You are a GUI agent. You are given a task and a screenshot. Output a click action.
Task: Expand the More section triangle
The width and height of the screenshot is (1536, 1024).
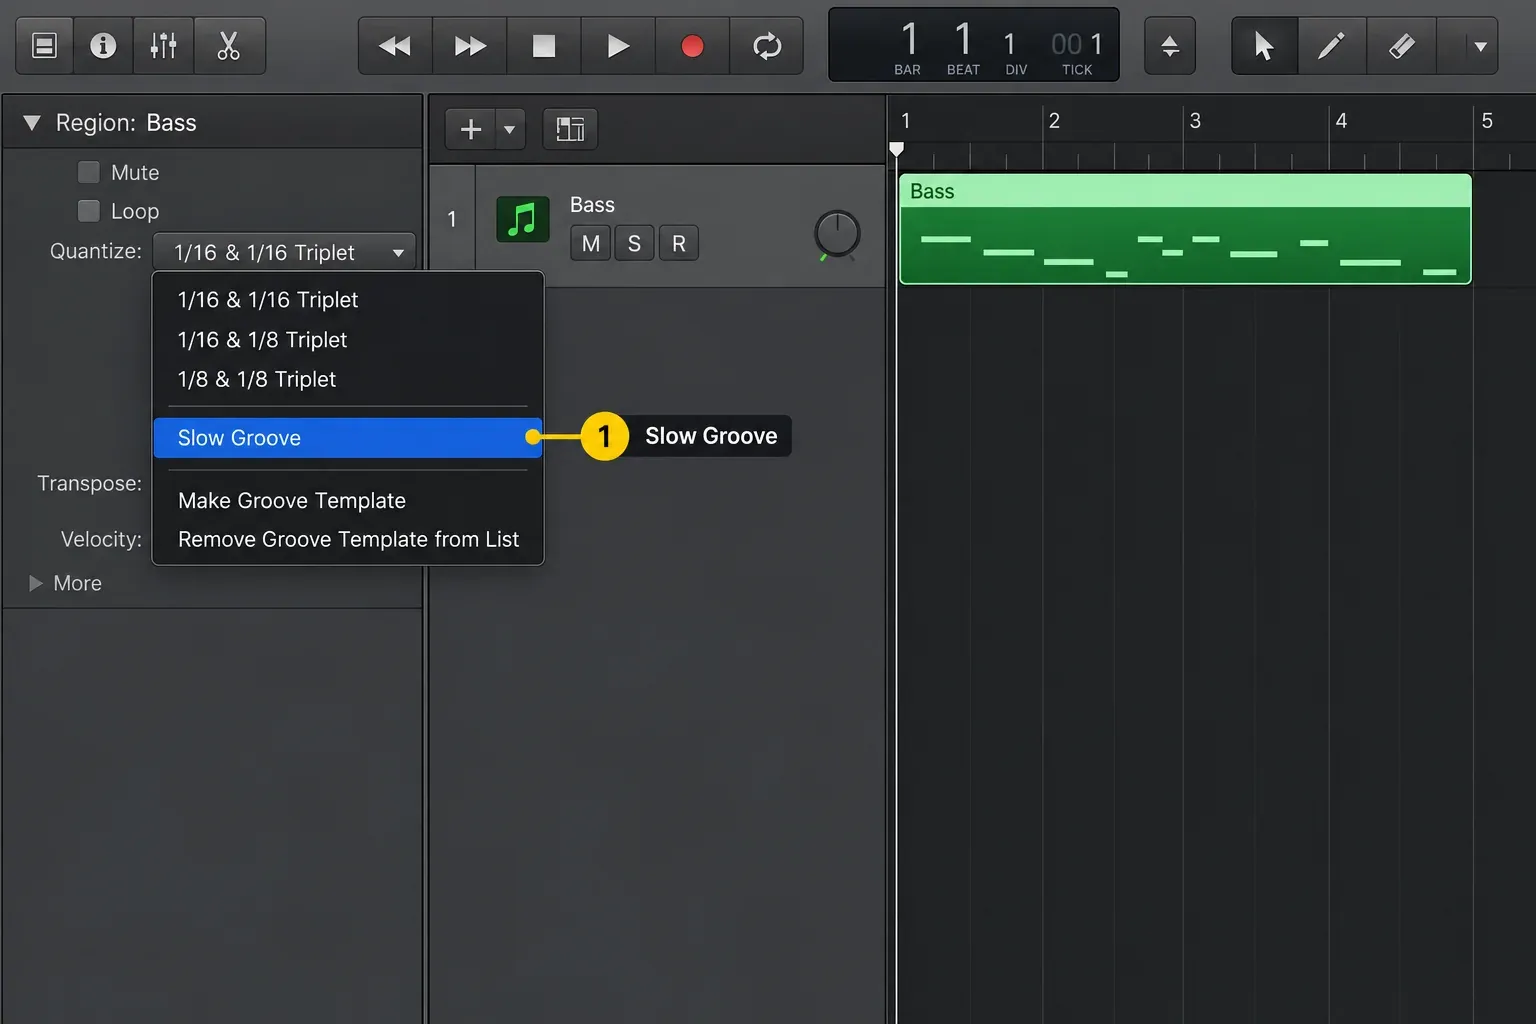point(36,583)
